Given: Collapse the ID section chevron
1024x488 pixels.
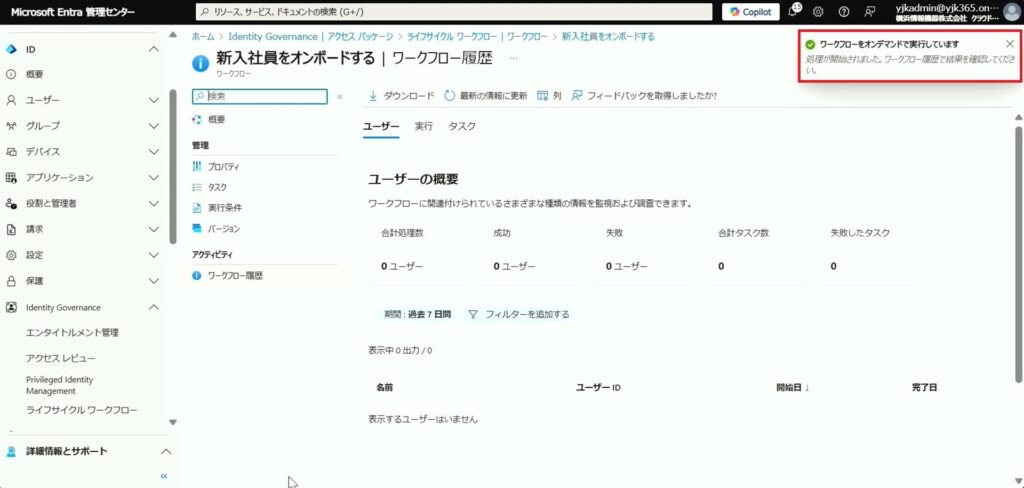Looking at the screenshot, I should 153,49.
